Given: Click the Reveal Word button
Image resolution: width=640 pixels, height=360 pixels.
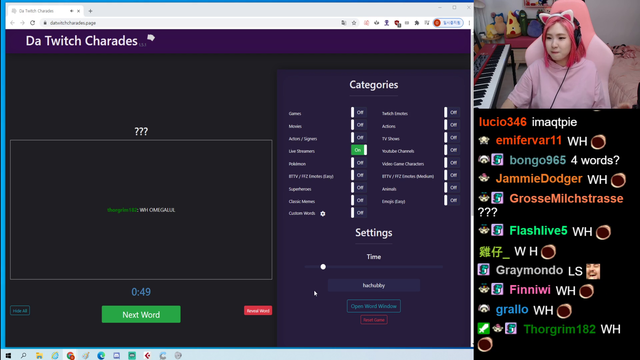Looking at the screenshot, I should coord(258,311).
